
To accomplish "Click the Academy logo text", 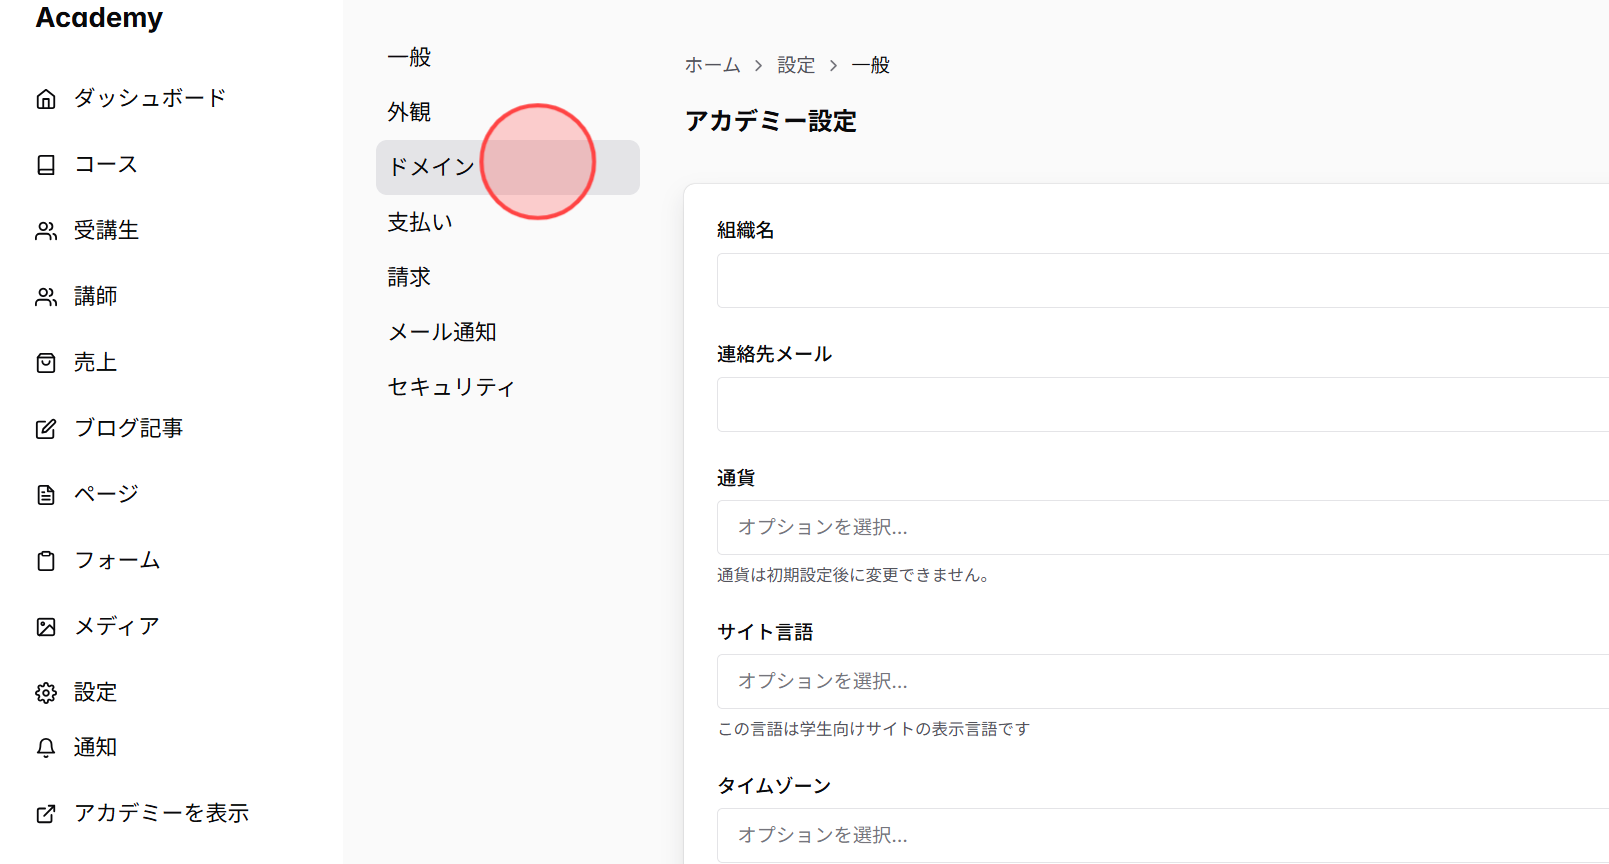I will [99, 18].
